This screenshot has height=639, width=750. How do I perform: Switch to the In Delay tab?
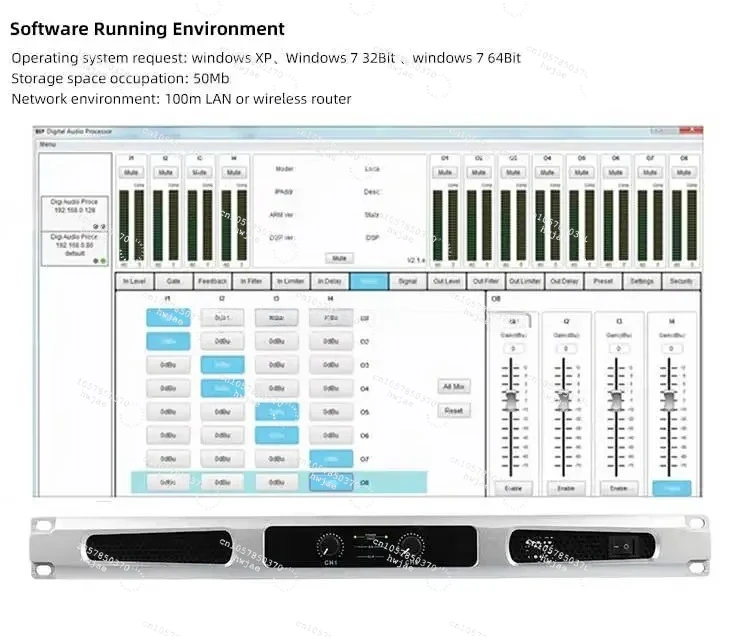pyautogui.click(x=330, y=281)
